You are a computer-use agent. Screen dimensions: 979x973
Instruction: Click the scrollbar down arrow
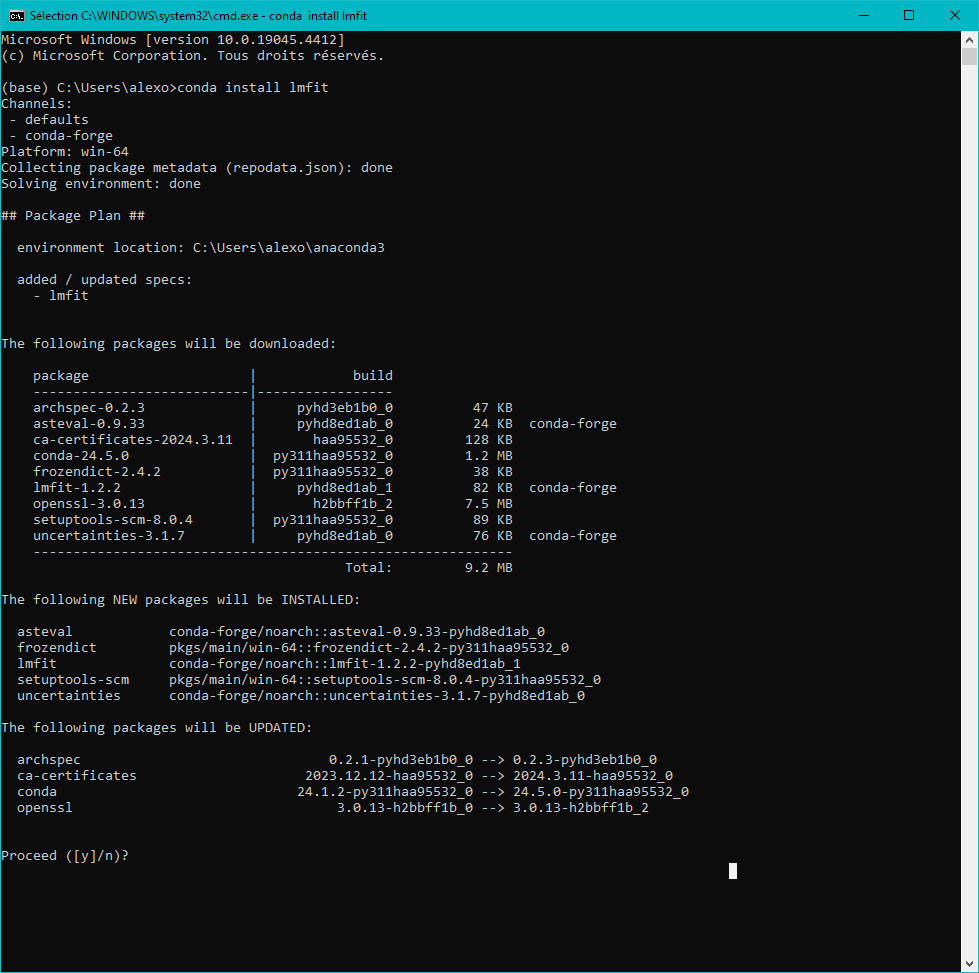coord(970,964)
